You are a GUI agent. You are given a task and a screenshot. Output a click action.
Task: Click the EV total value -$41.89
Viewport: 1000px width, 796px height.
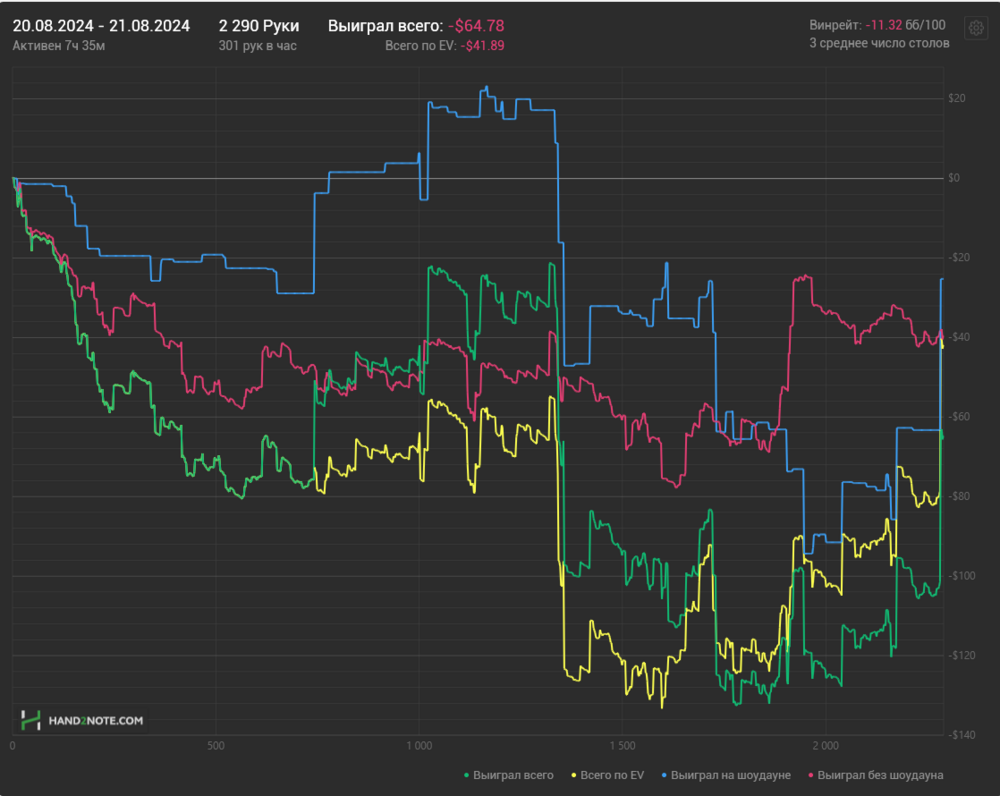click(x=482, y=46)
